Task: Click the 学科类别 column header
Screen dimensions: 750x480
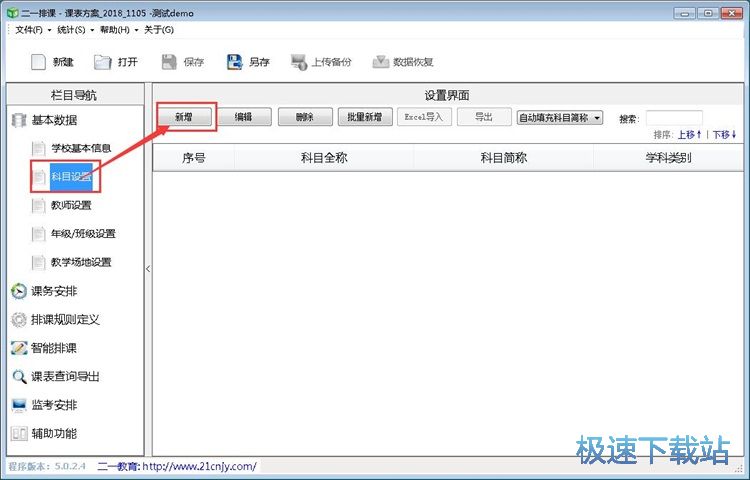Action: tap(668, 158)
